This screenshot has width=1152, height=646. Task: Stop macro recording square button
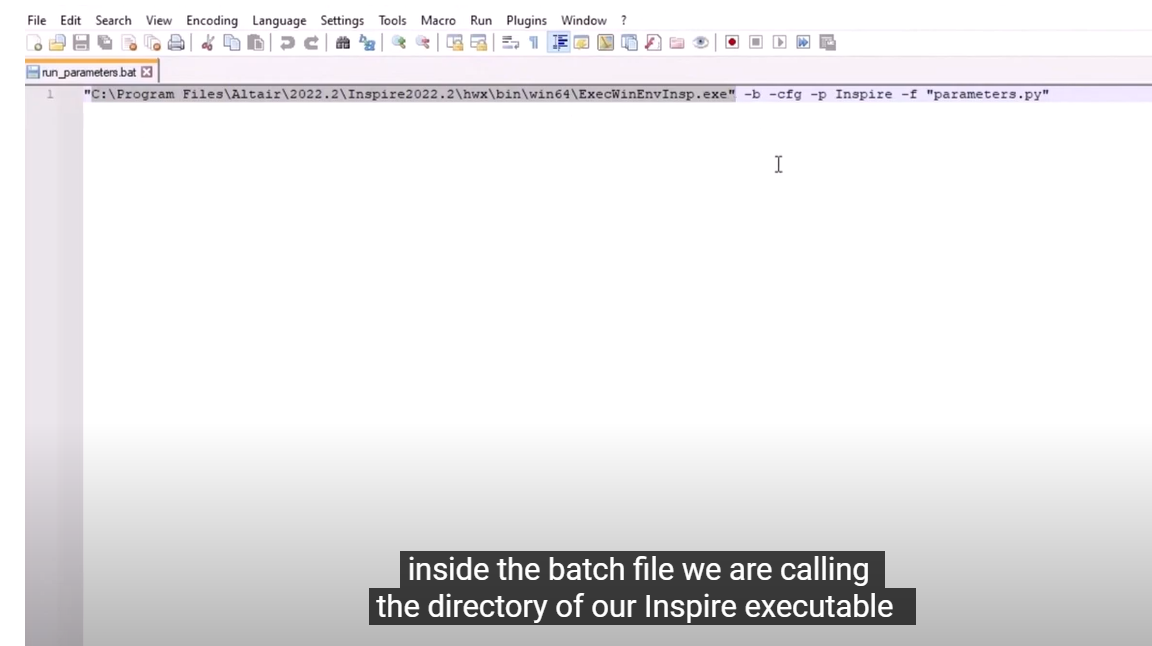(x=755, y=43)
